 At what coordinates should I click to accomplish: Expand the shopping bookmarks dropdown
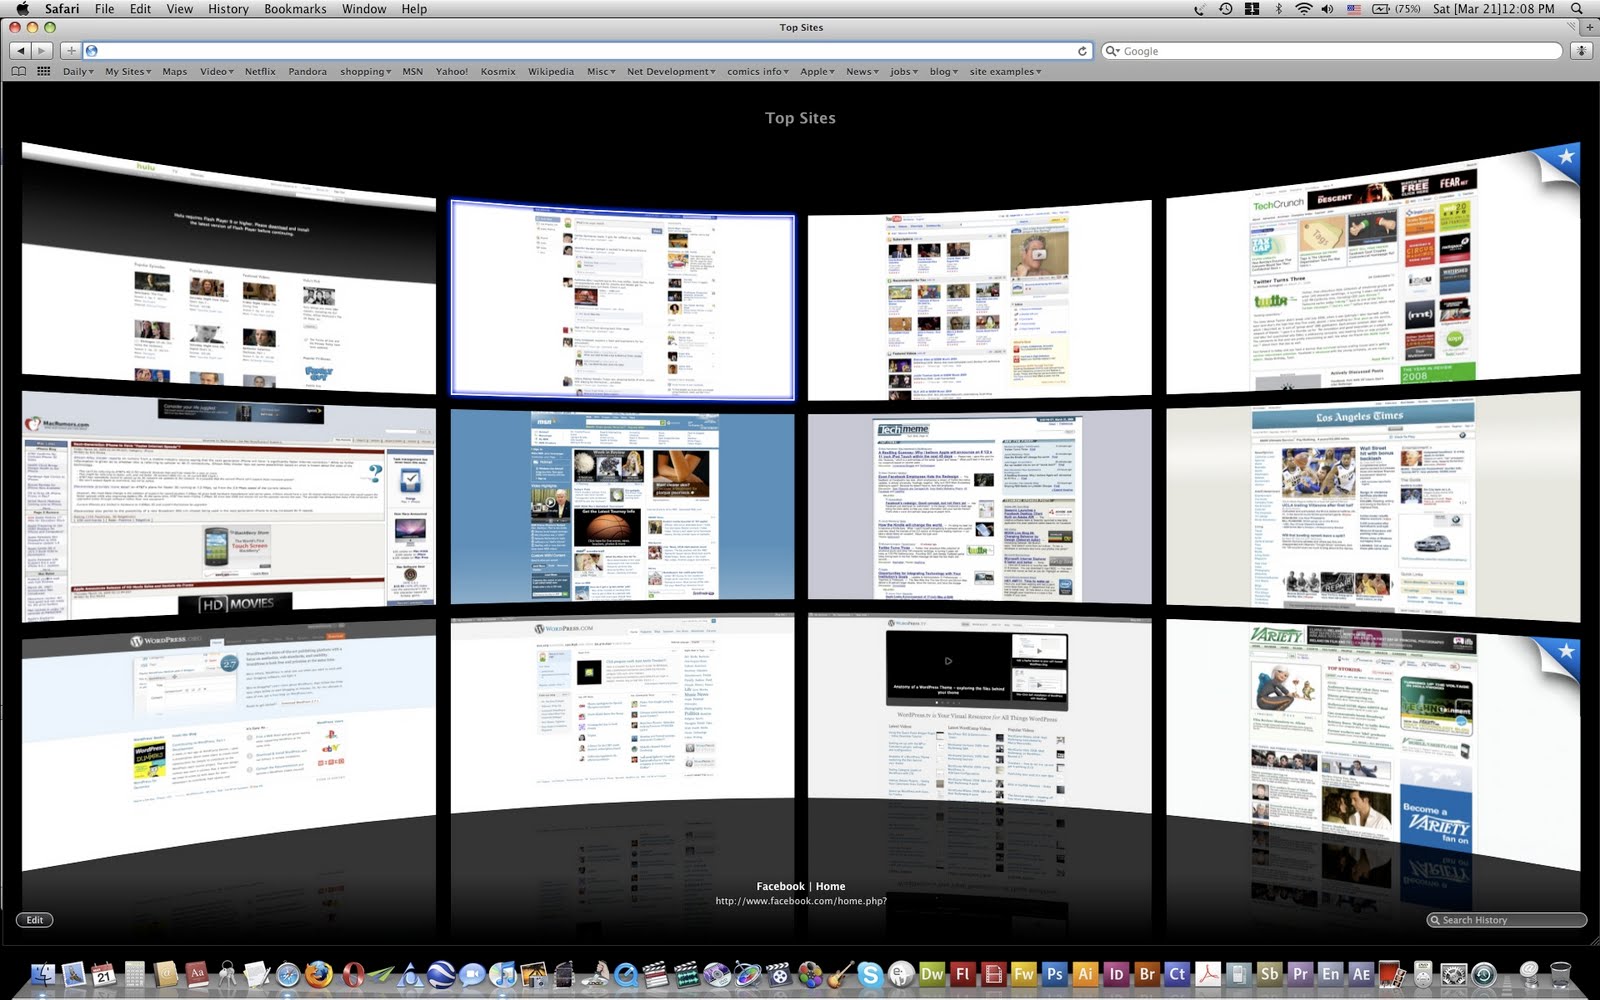(x=364, y=71)
